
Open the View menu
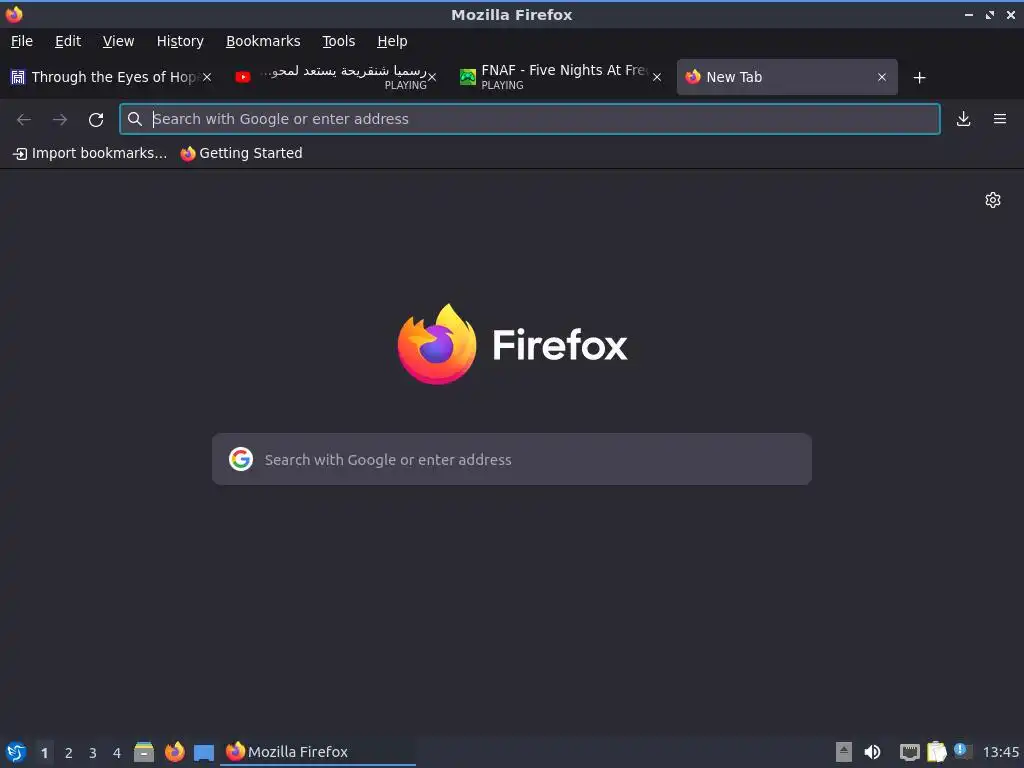118,41
